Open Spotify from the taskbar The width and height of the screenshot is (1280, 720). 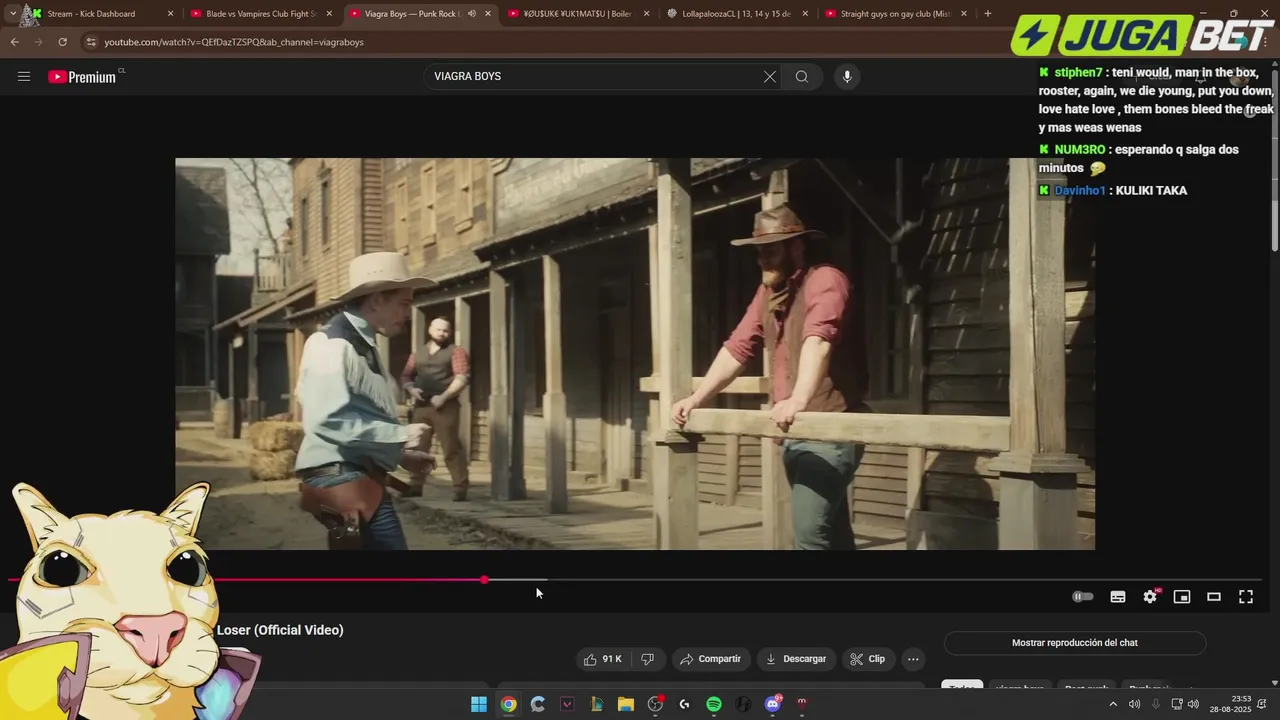(714, 704)
